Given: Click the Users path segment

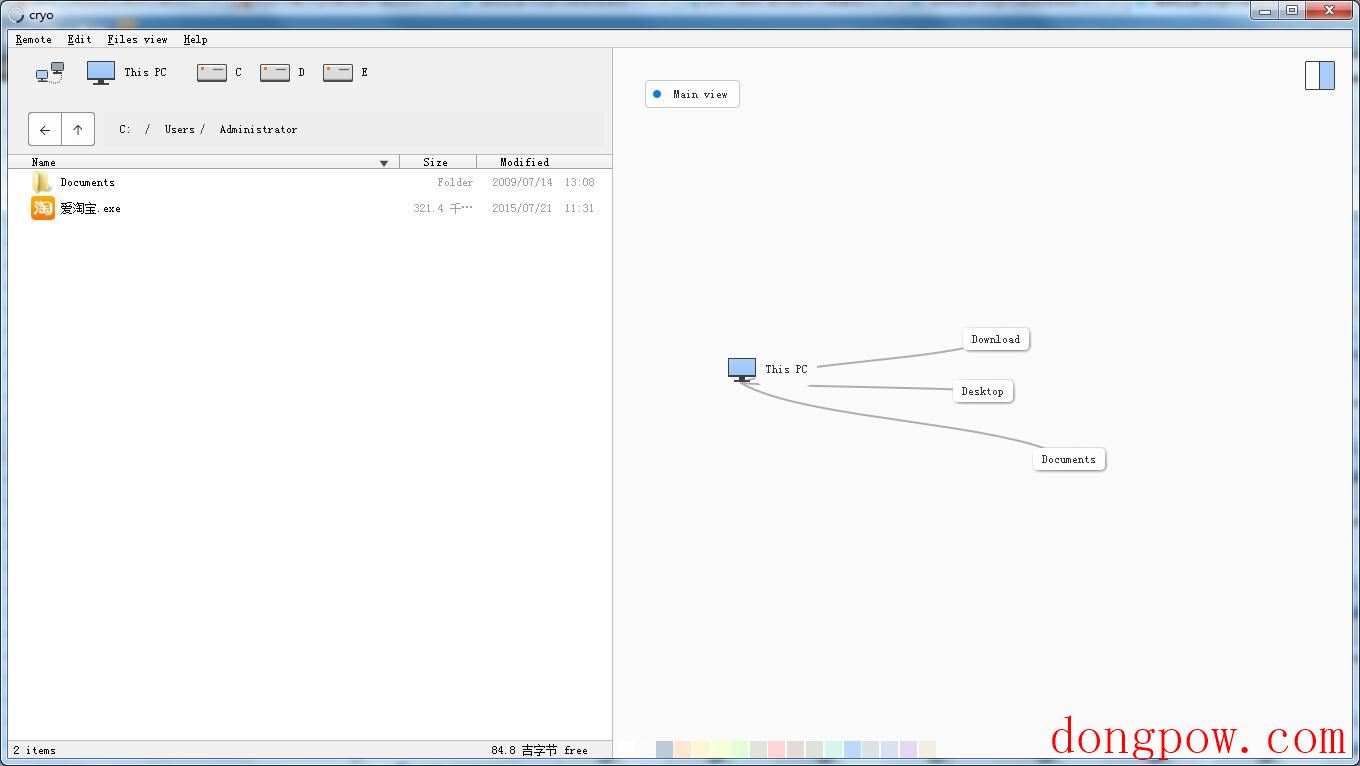Looking at the screenshot, I should coord(180,129).
